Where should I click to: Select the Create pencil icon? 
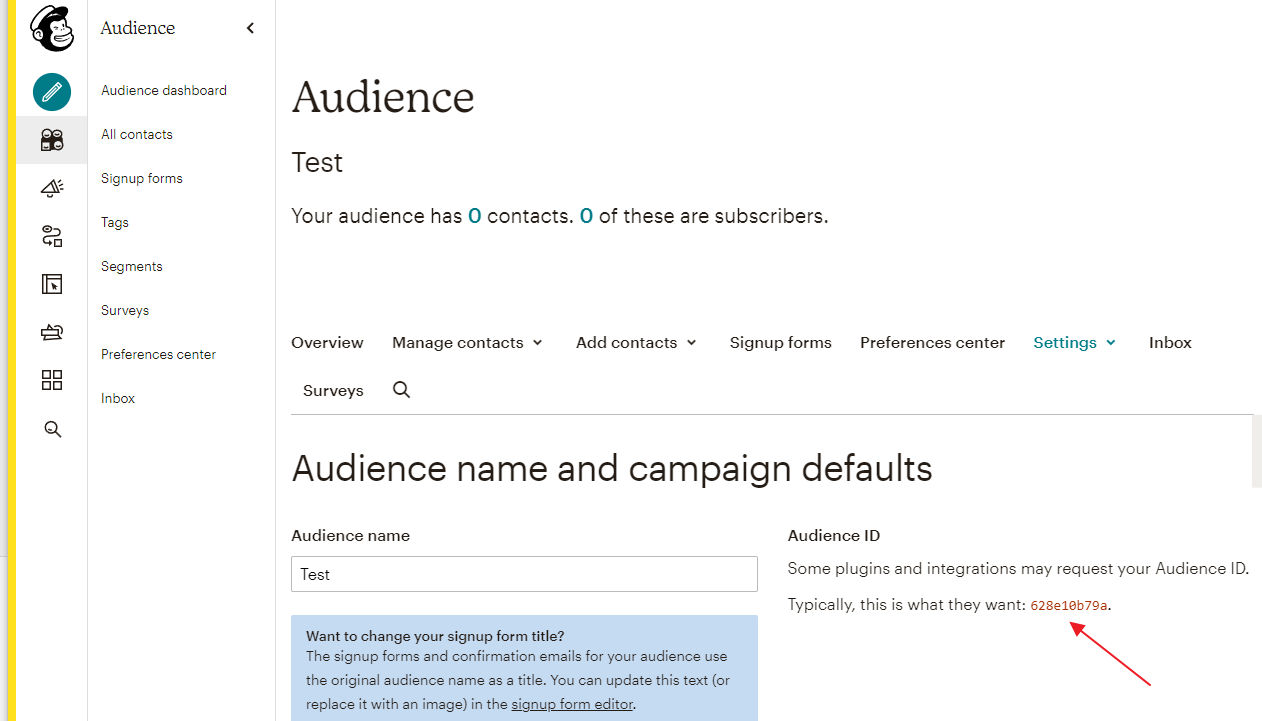[x=51, y=92]
